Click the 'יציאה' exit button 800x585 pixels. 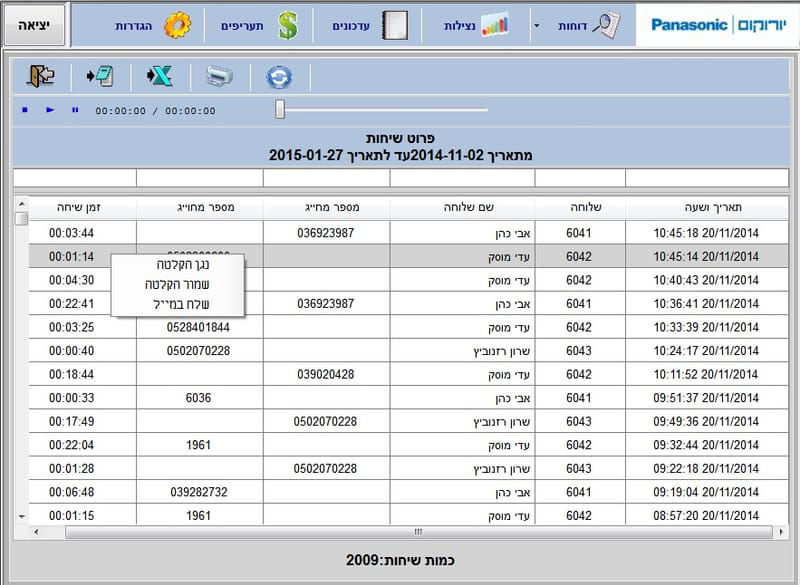pos(34,23)
